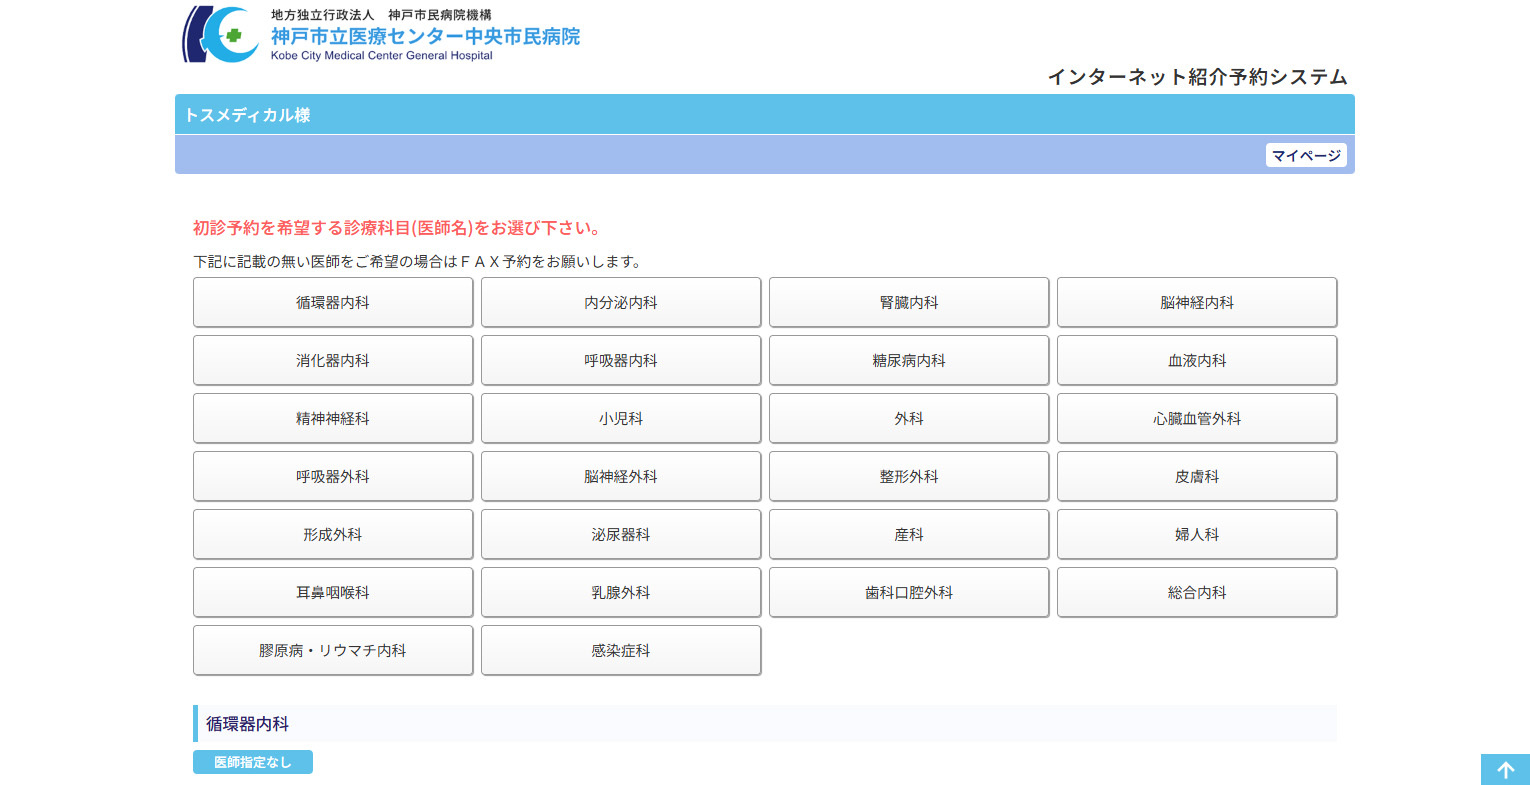Choose 呼吸器内科 department
This screenshot has width=1530, height=785.
tap(621, 360)
